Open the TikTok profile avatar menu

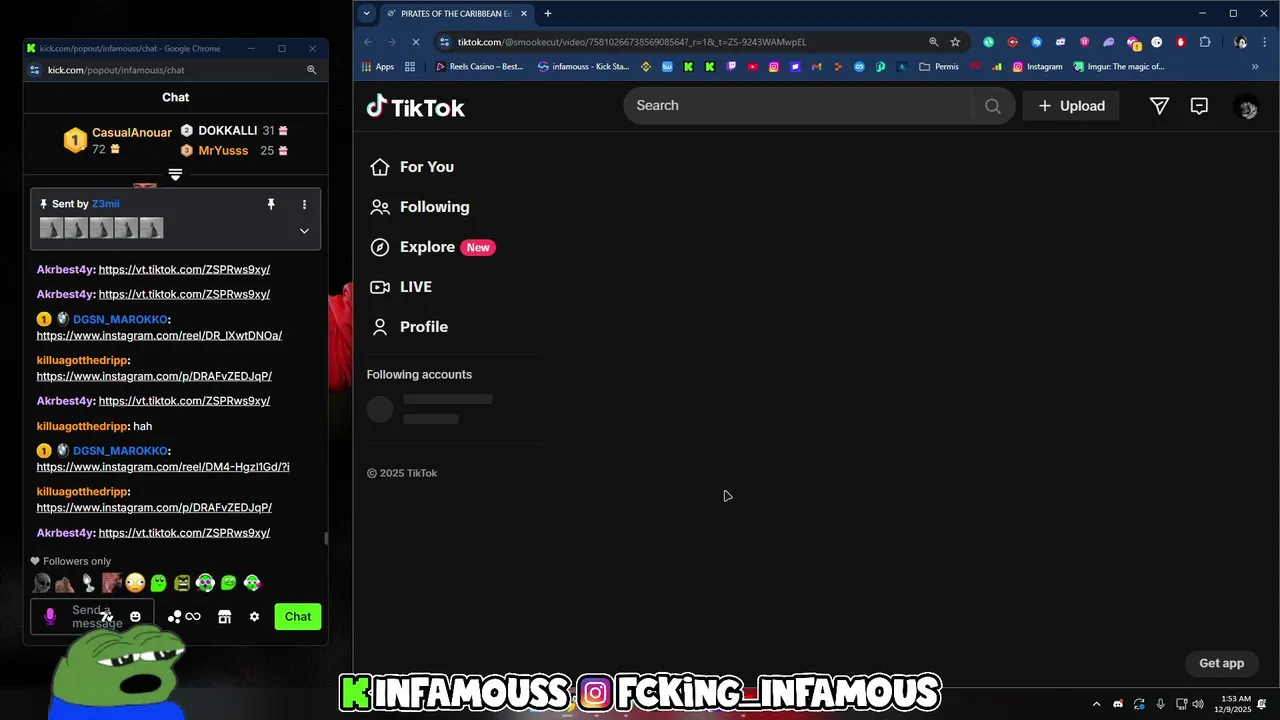coord(1246,107)
